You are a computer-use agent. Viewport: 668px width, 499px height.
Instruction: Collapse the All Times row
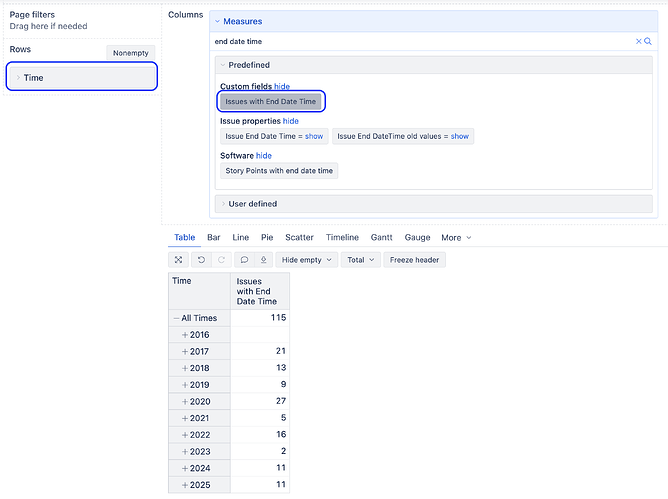(x=177, y=318)
